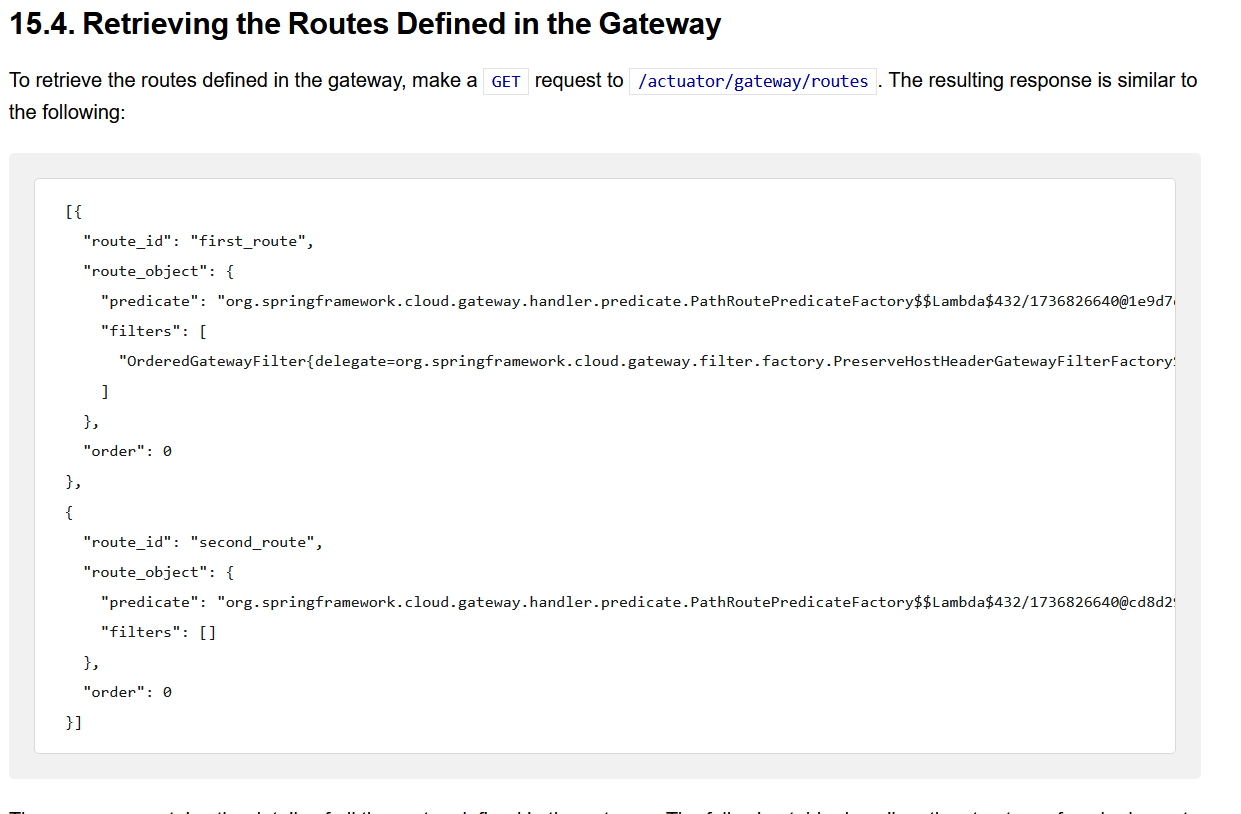Click the paragraph text "the following:"
Image resolution: width=1241 pixels, height=814 pixels.
(x=67, y=112)
